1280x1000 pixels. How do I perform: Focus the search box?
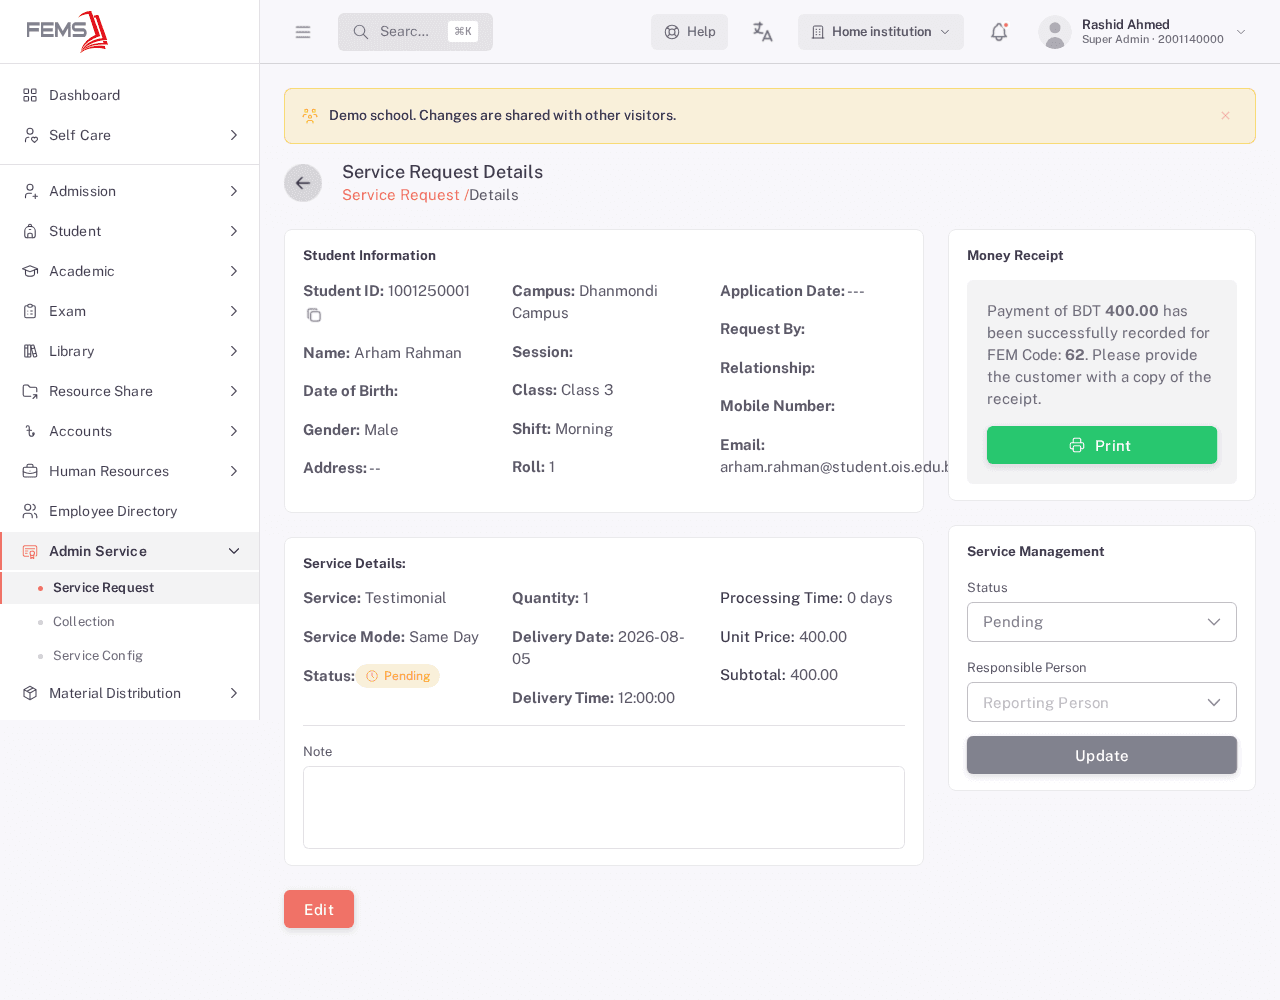tap(415, 32)
